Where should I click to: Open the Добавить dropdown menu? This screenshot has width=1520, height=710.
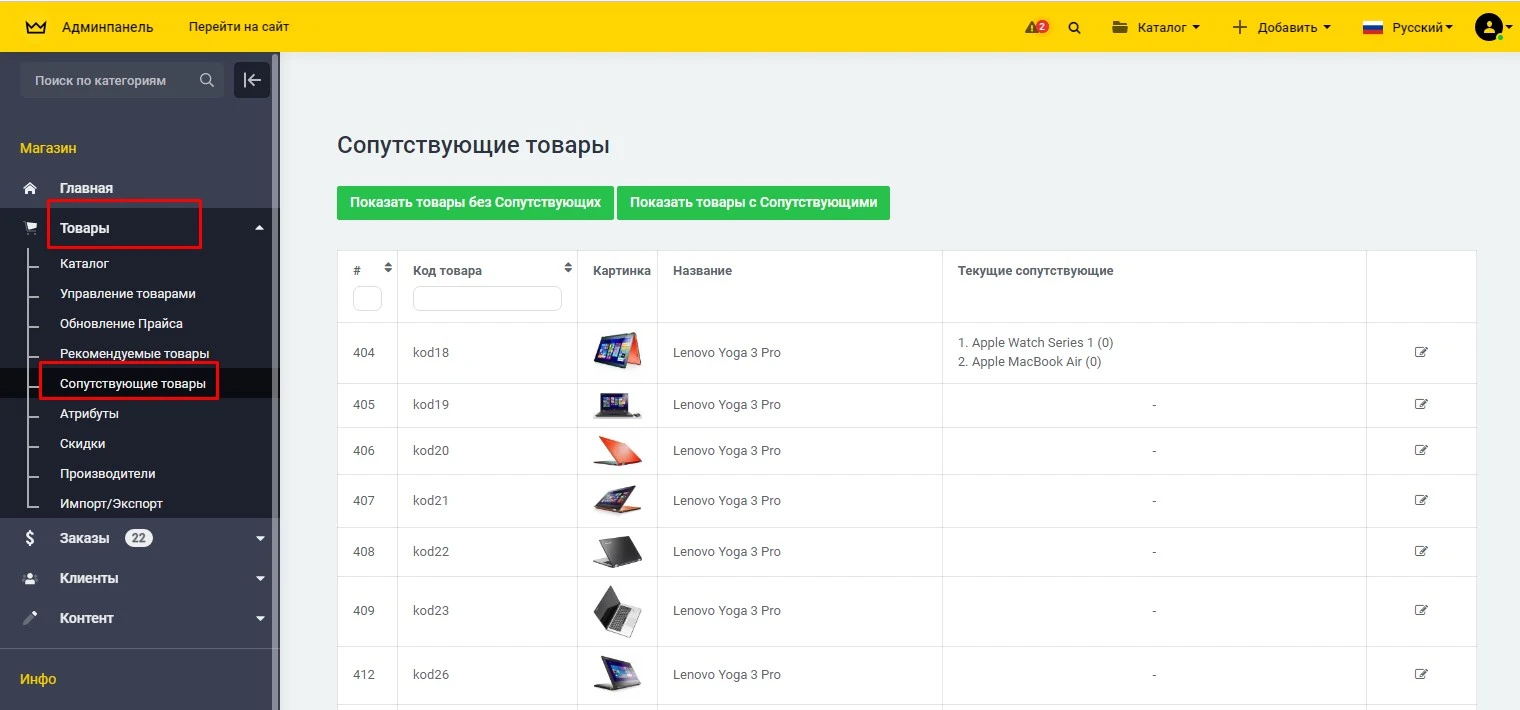1281,27
